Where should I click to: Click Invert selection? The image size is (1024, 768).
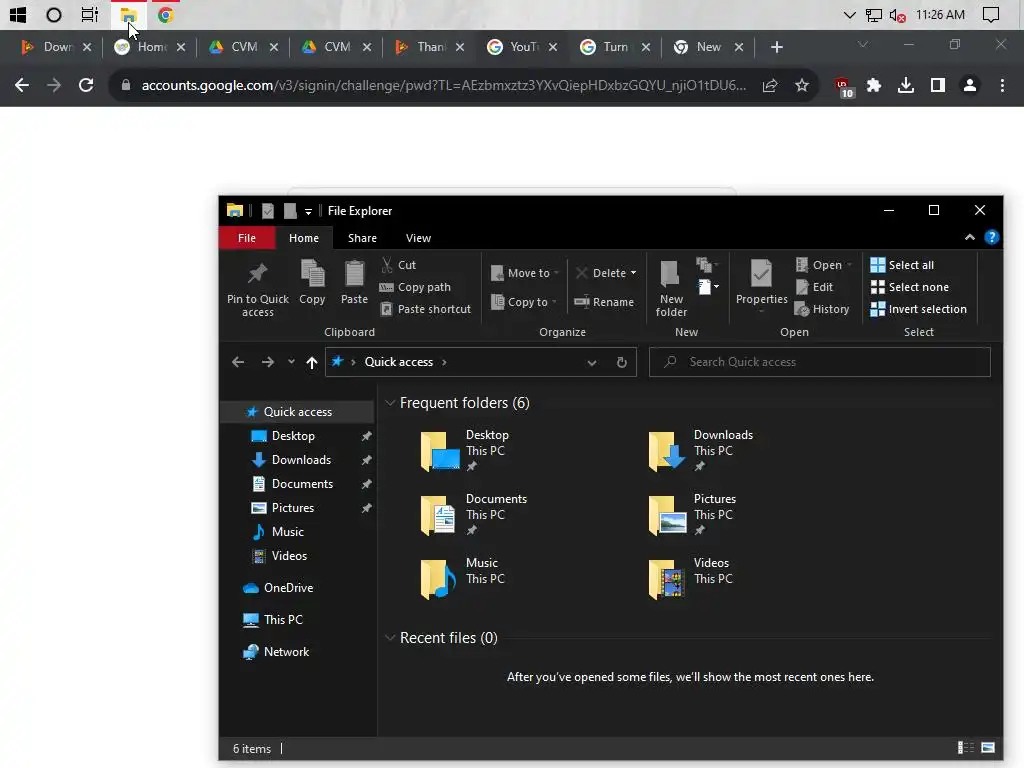click(x=918, y=309)
